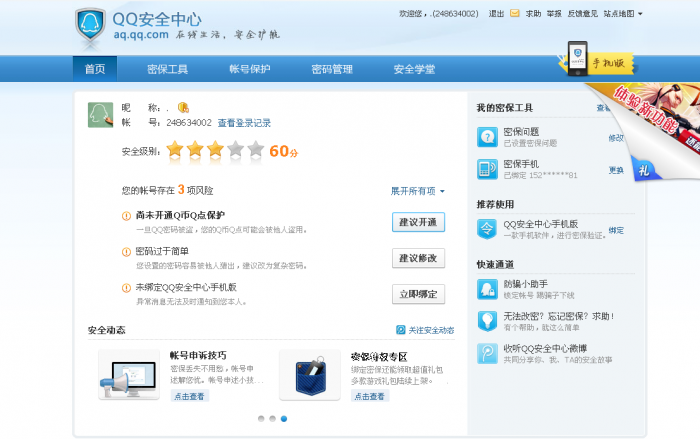Click the 关注安全动态 link text
700x439 pixels.
click(431, 330)
